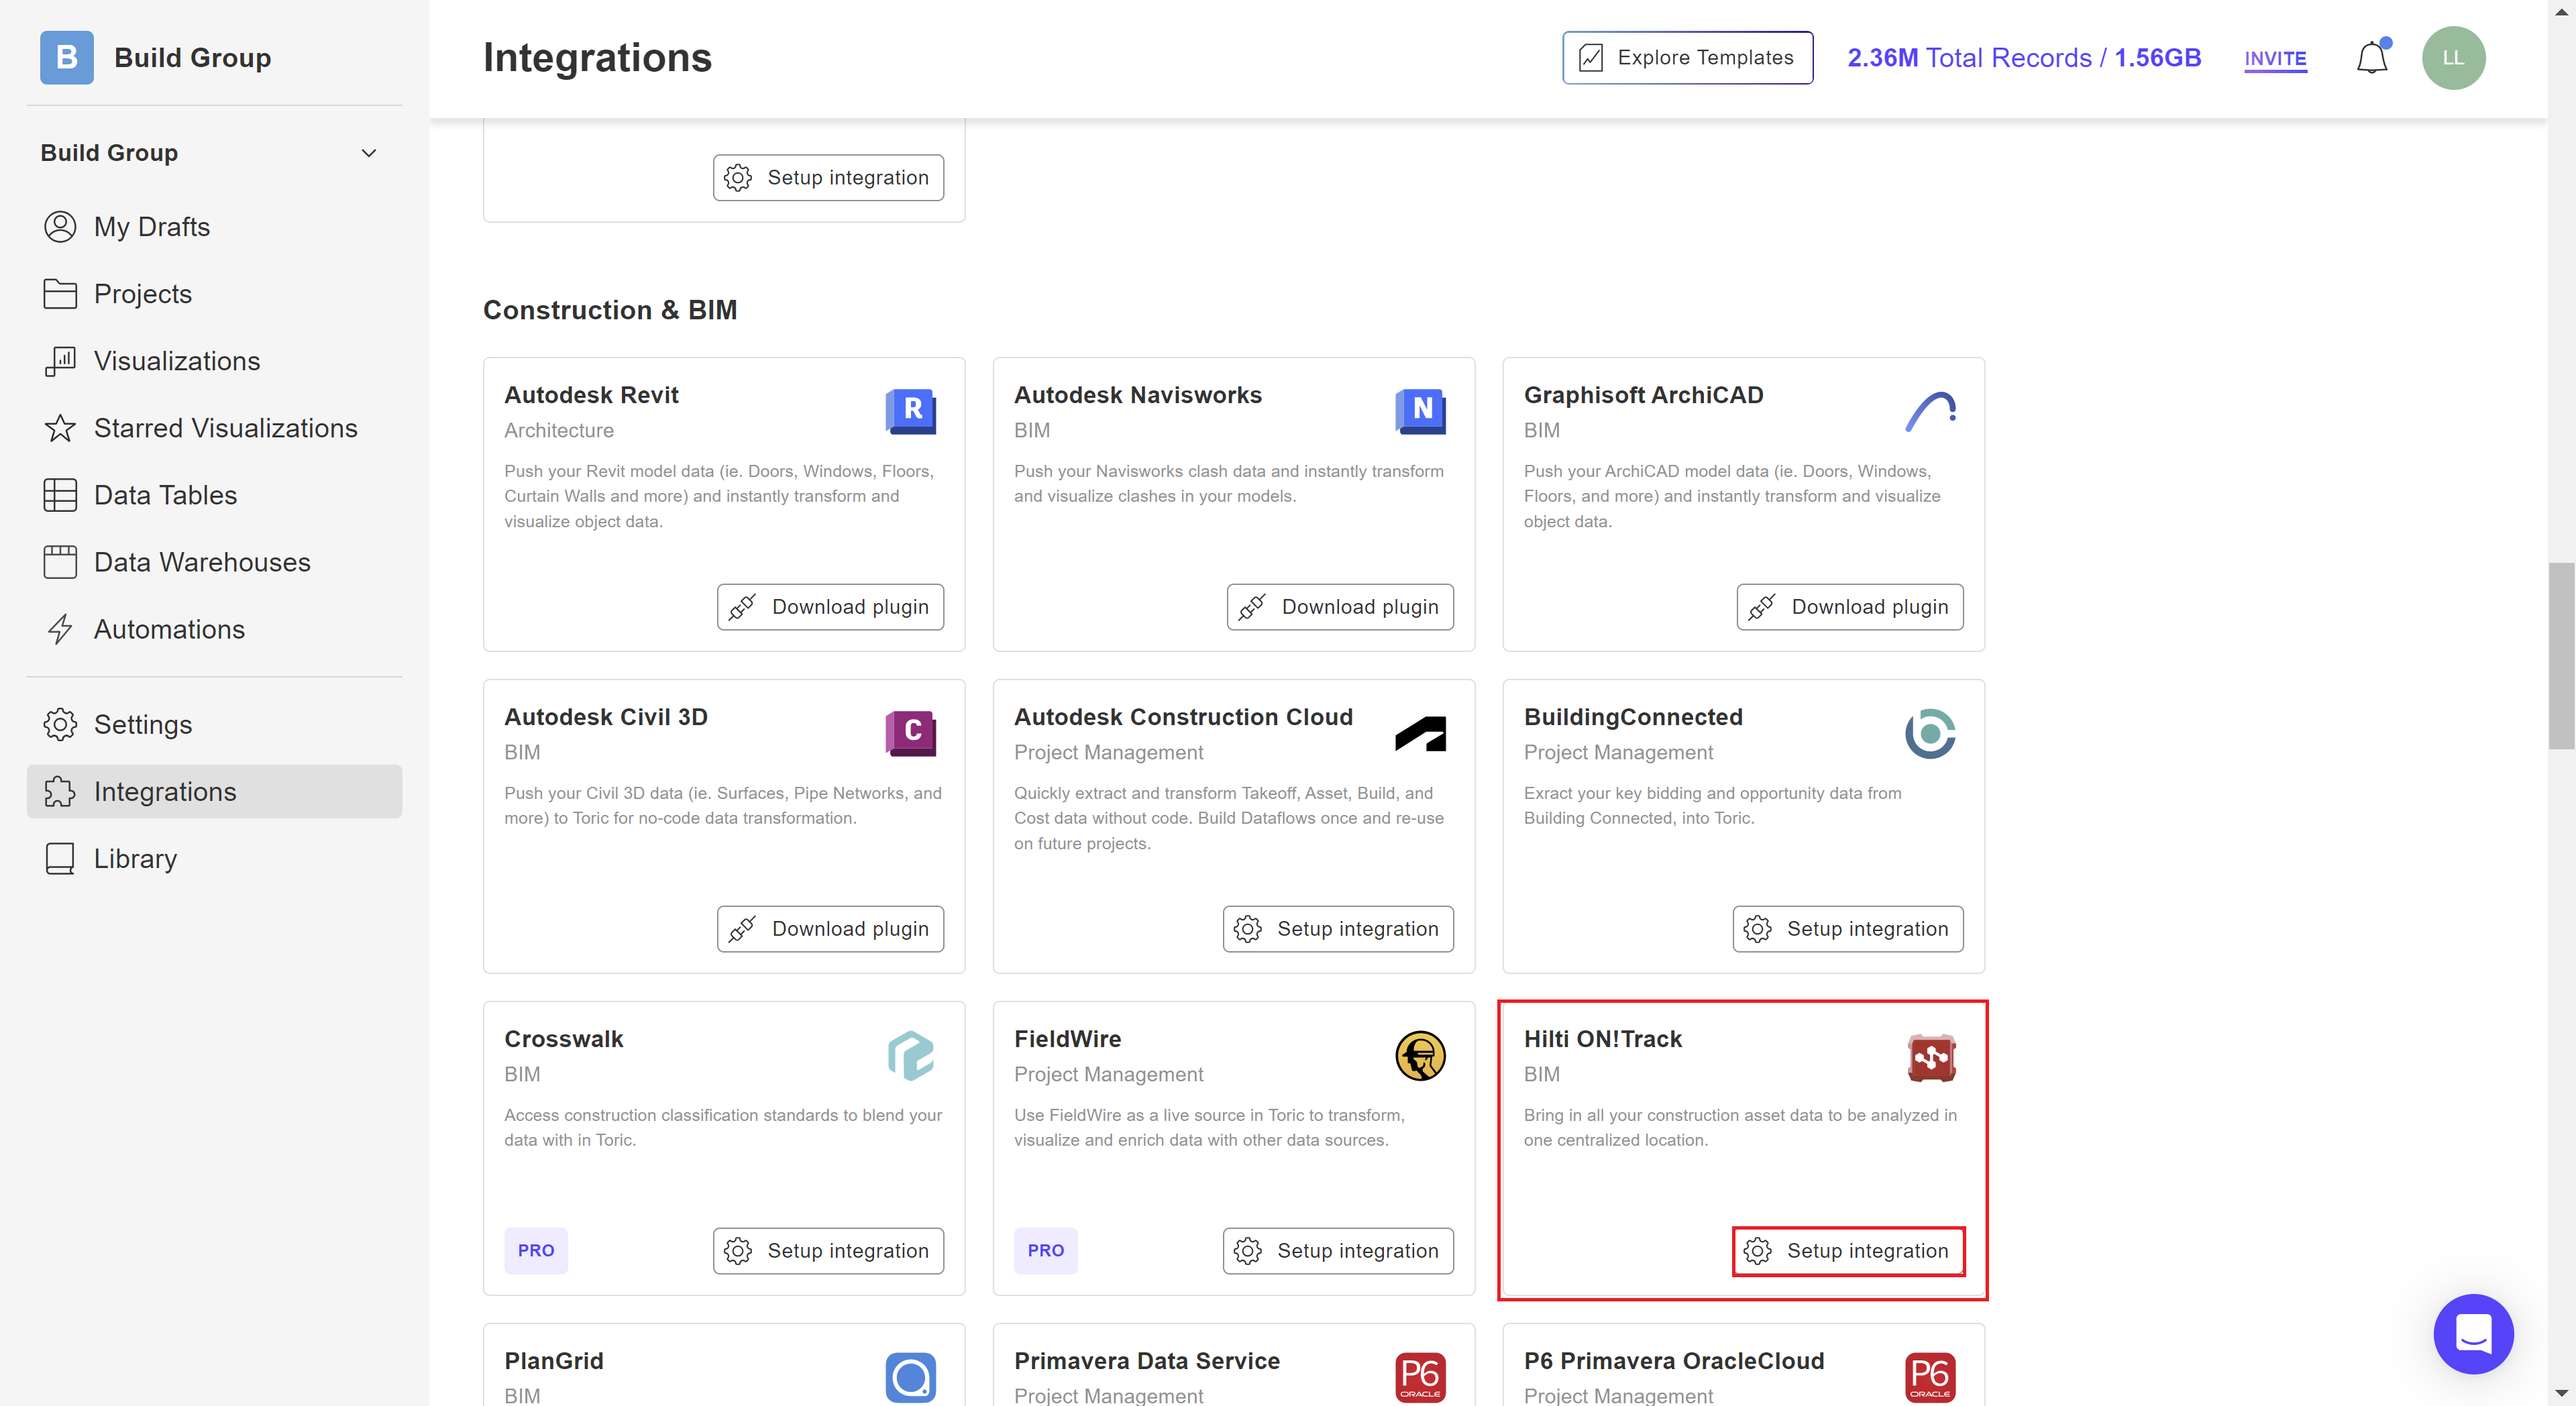The height and width of the screenshot is (1406, 2576).
Task: Click the P6 Primavera OracleCloud icon
Action: point(1930,1377)
